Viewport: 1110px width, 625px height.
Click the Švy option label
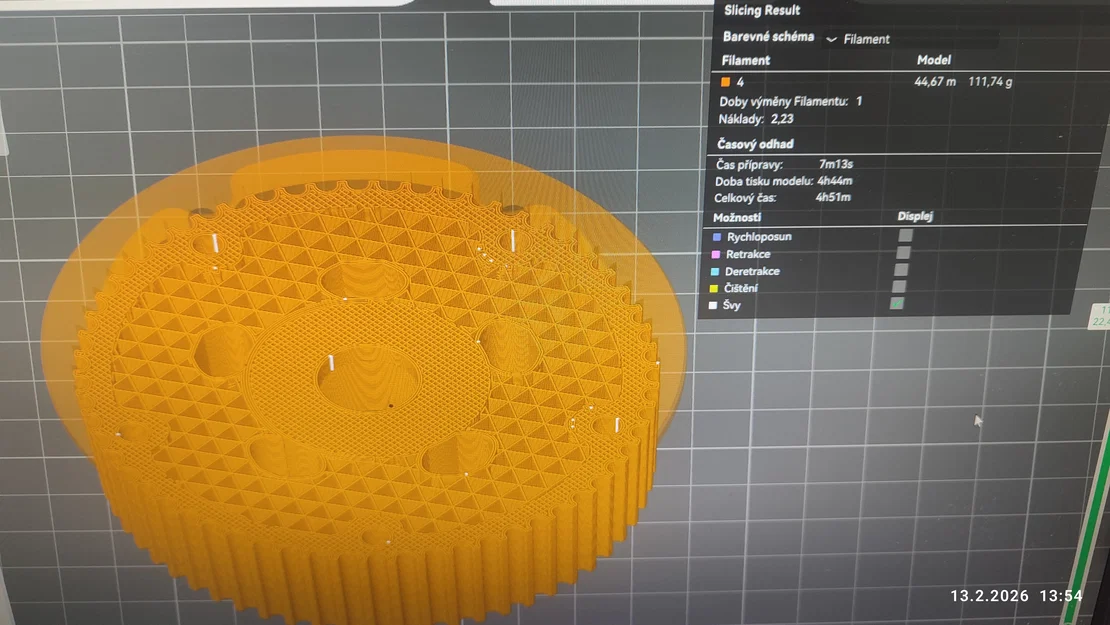(731, 305)
